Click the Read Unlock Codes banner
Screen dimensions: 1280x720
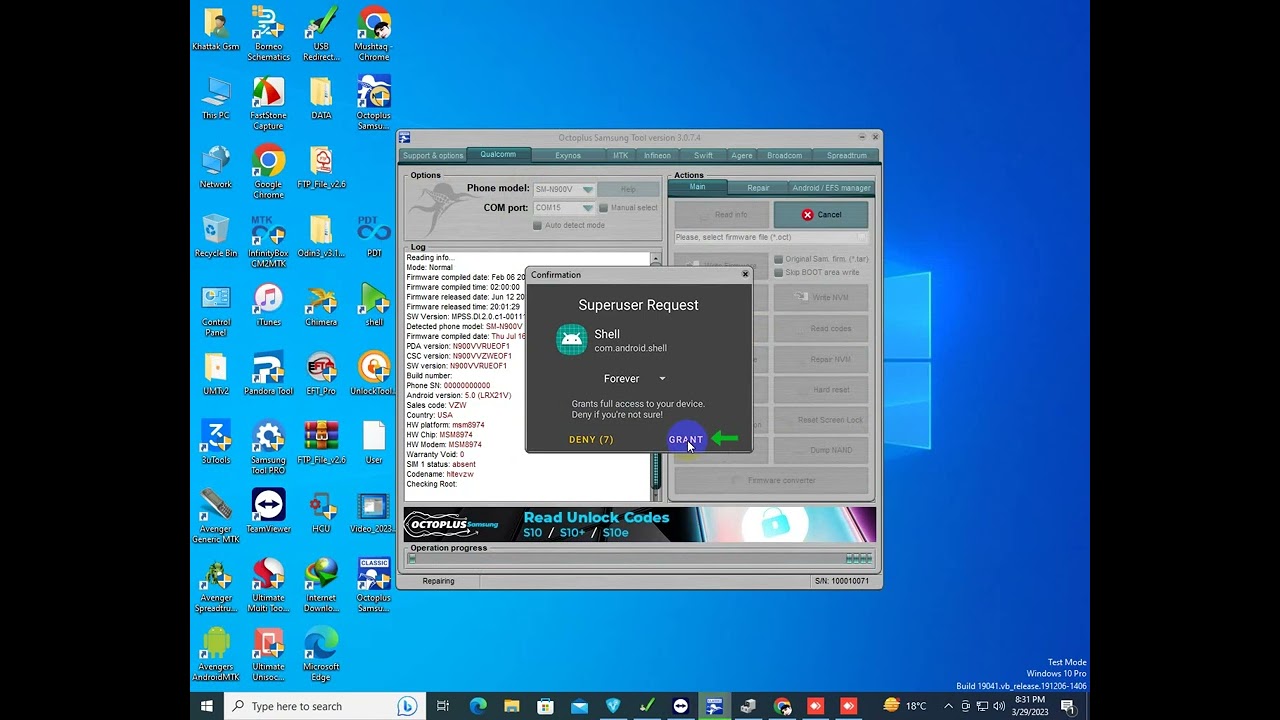click(640, 525)
